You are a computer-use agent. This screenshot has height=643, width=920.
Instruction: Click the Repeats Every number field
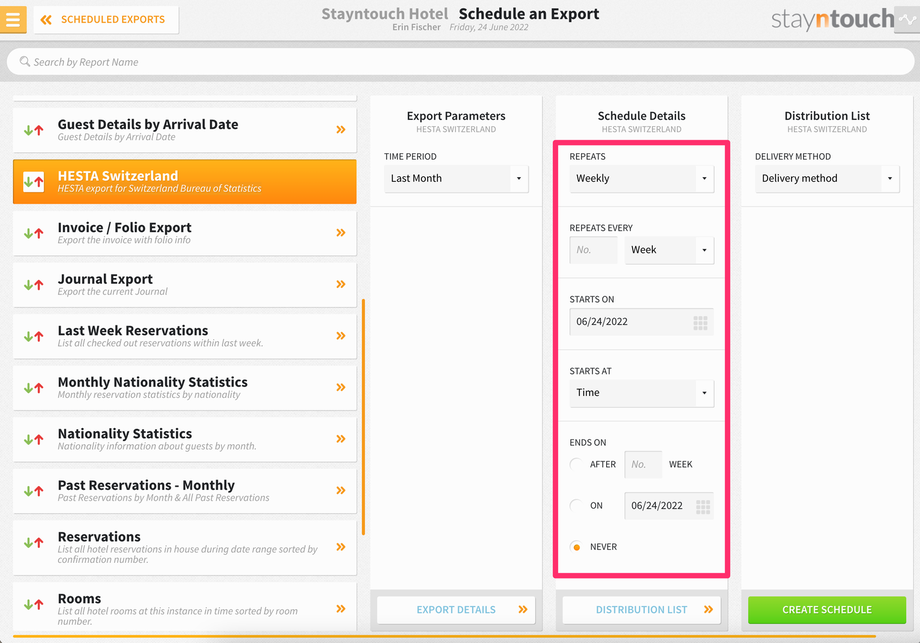pyautogui.click(x=593, y=250)
